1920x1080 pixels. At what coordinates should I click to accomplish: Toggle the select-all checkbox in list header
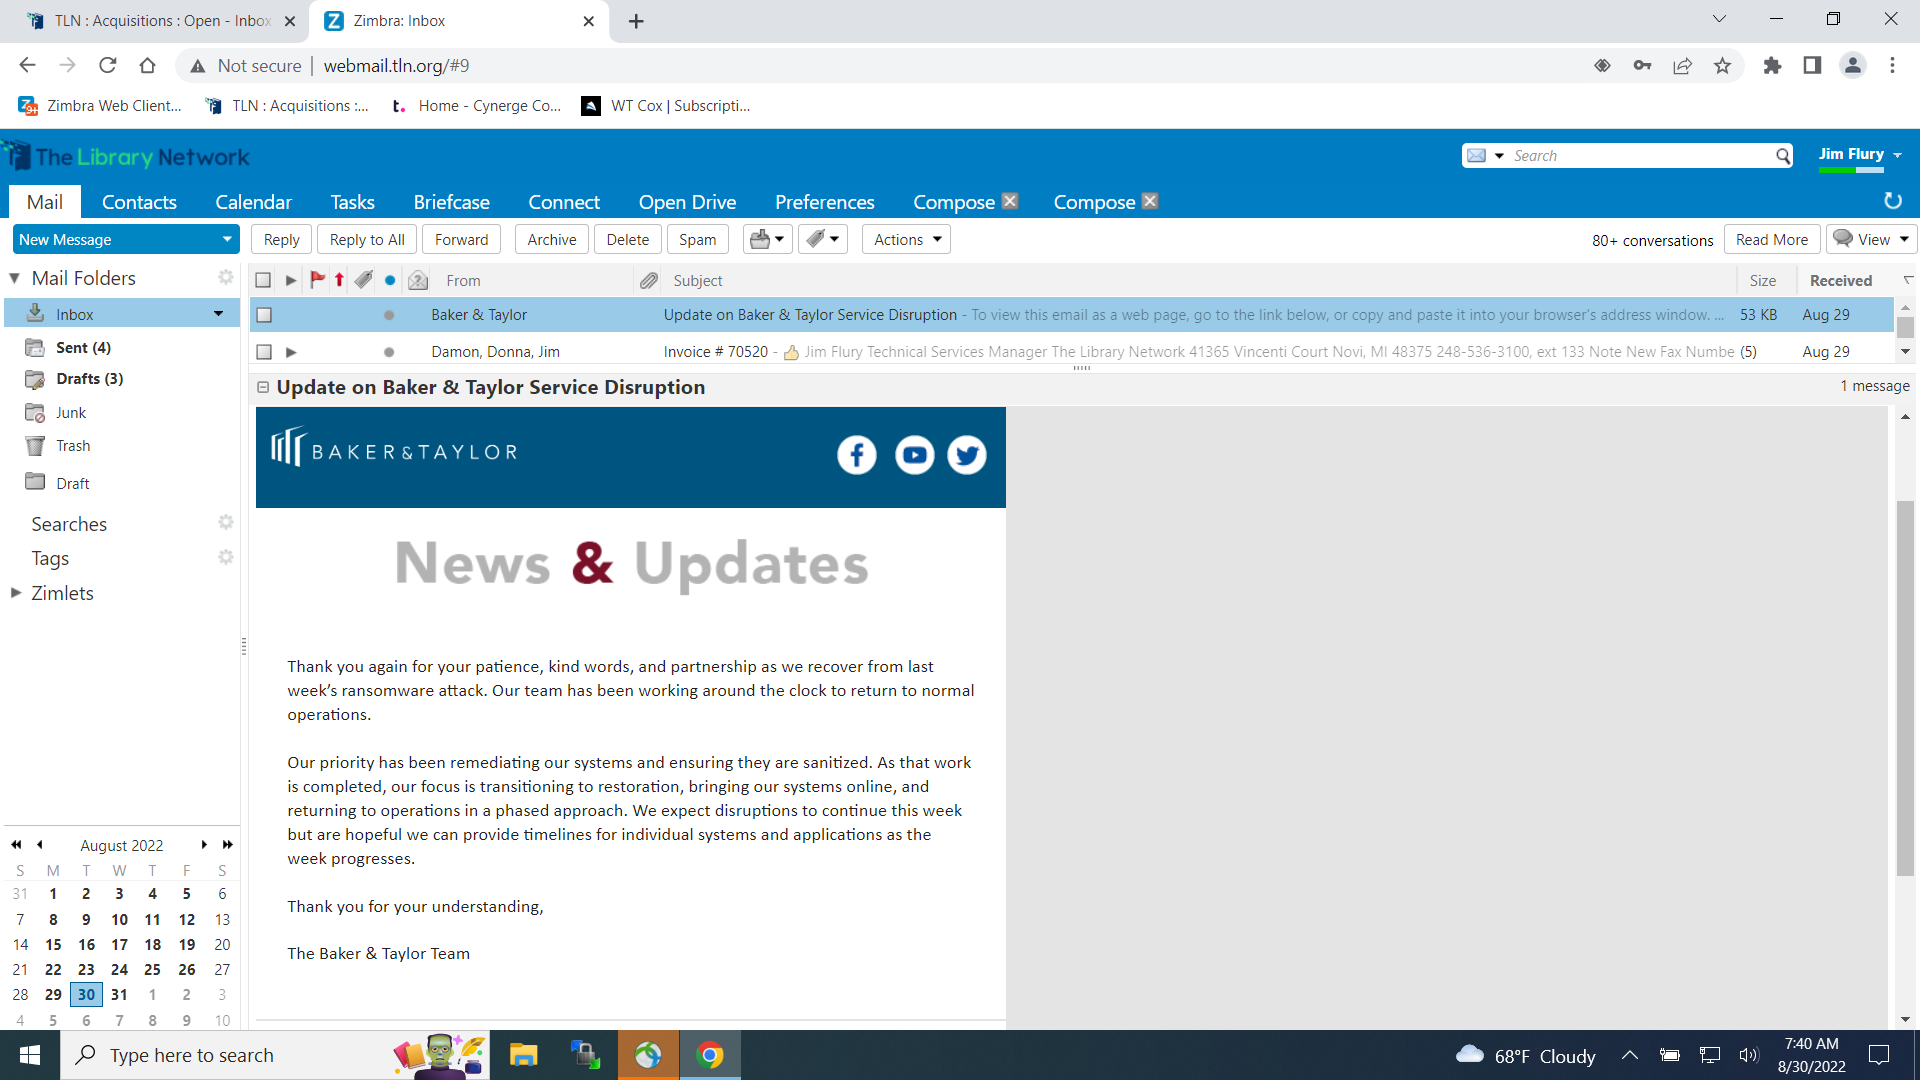tap(263, 281)
